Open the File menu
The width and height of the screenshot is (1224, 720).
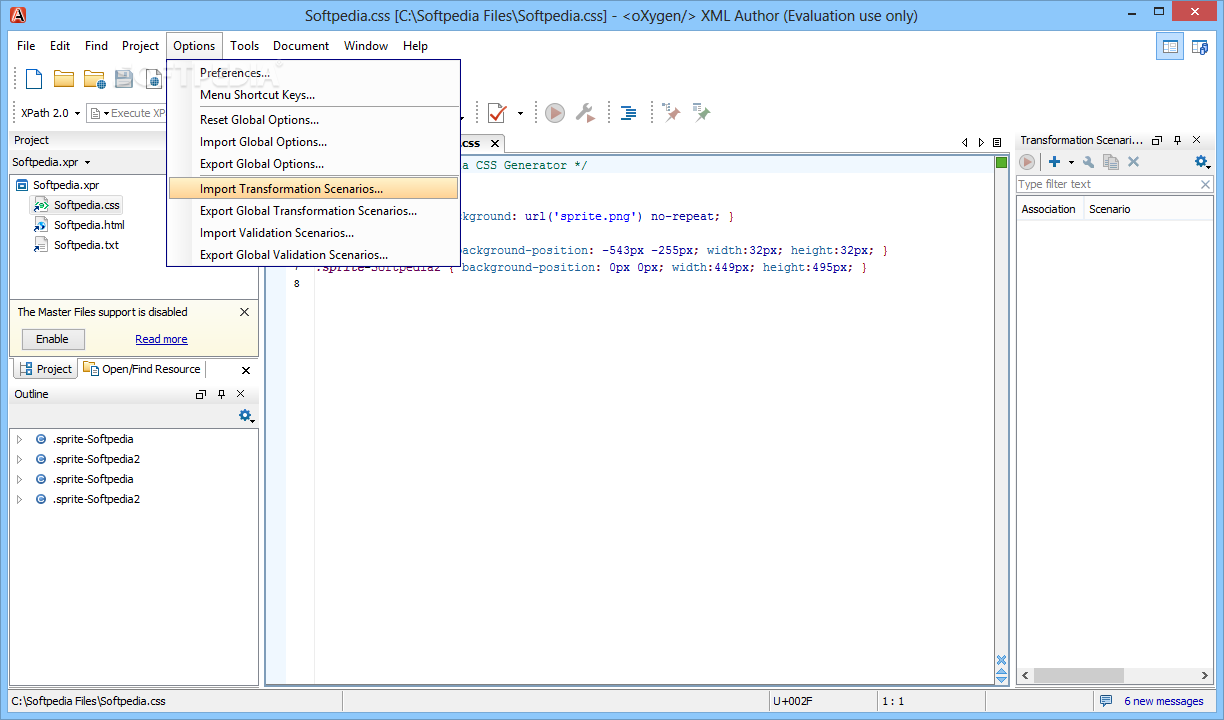tap(26, 46)
